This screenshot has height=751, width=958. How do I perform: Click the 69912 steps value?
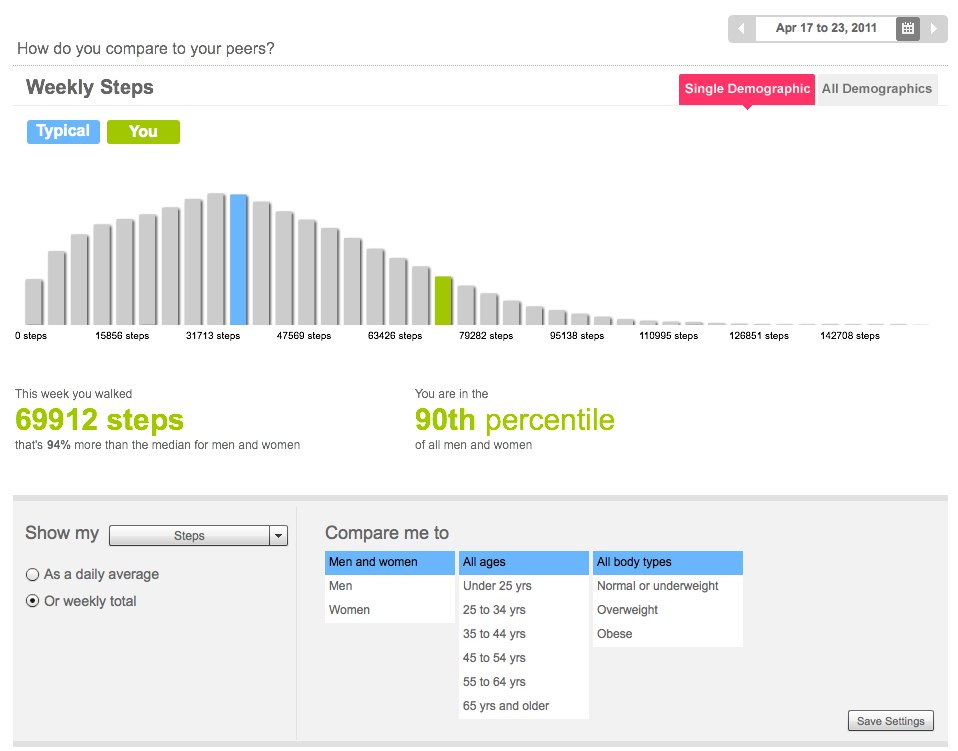99,420
